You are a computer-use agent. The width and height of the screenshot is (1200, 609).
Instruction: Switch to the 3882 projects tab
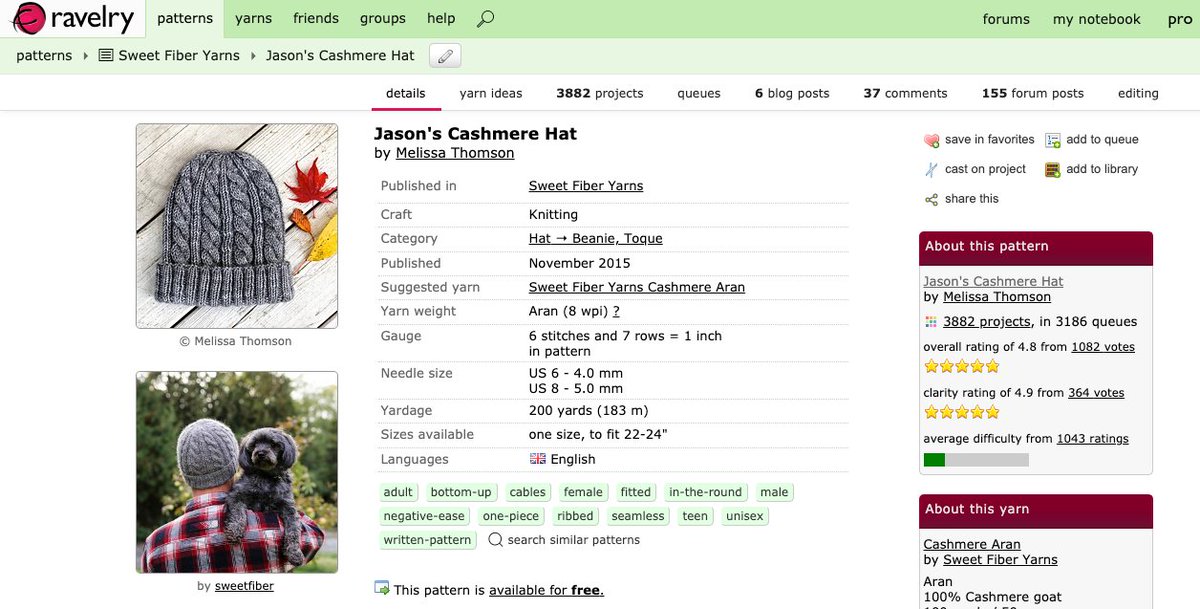(x=600, y=94)
